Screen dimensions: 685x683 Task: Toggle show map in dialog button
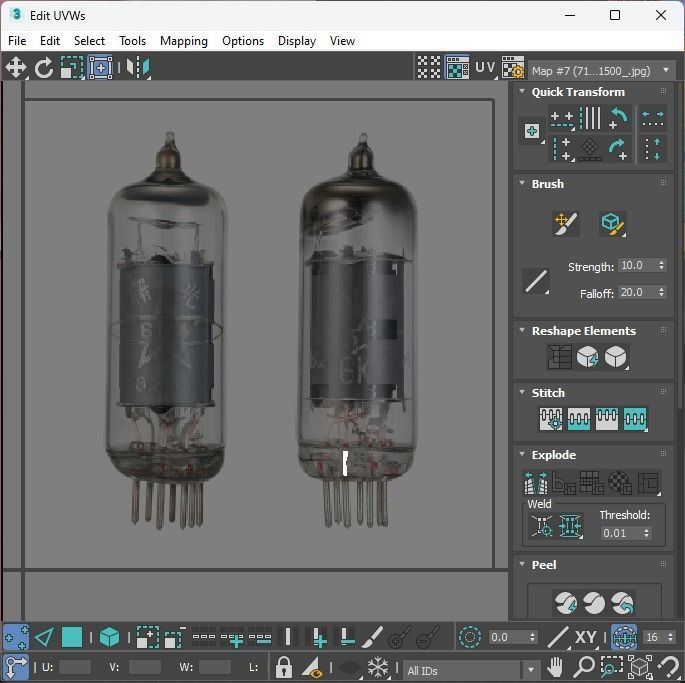coord(457,67)
